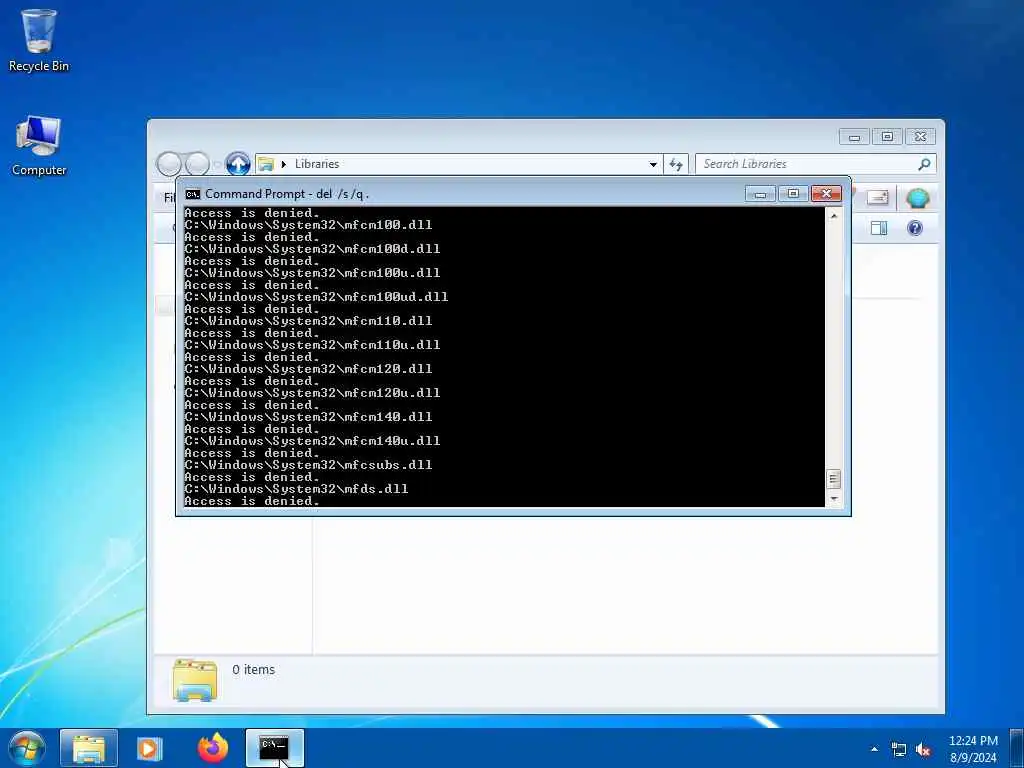The width and height of the screenshot is (1024, 768).
Task: Select the Computer desktop icon
Action: click(39, 145)
